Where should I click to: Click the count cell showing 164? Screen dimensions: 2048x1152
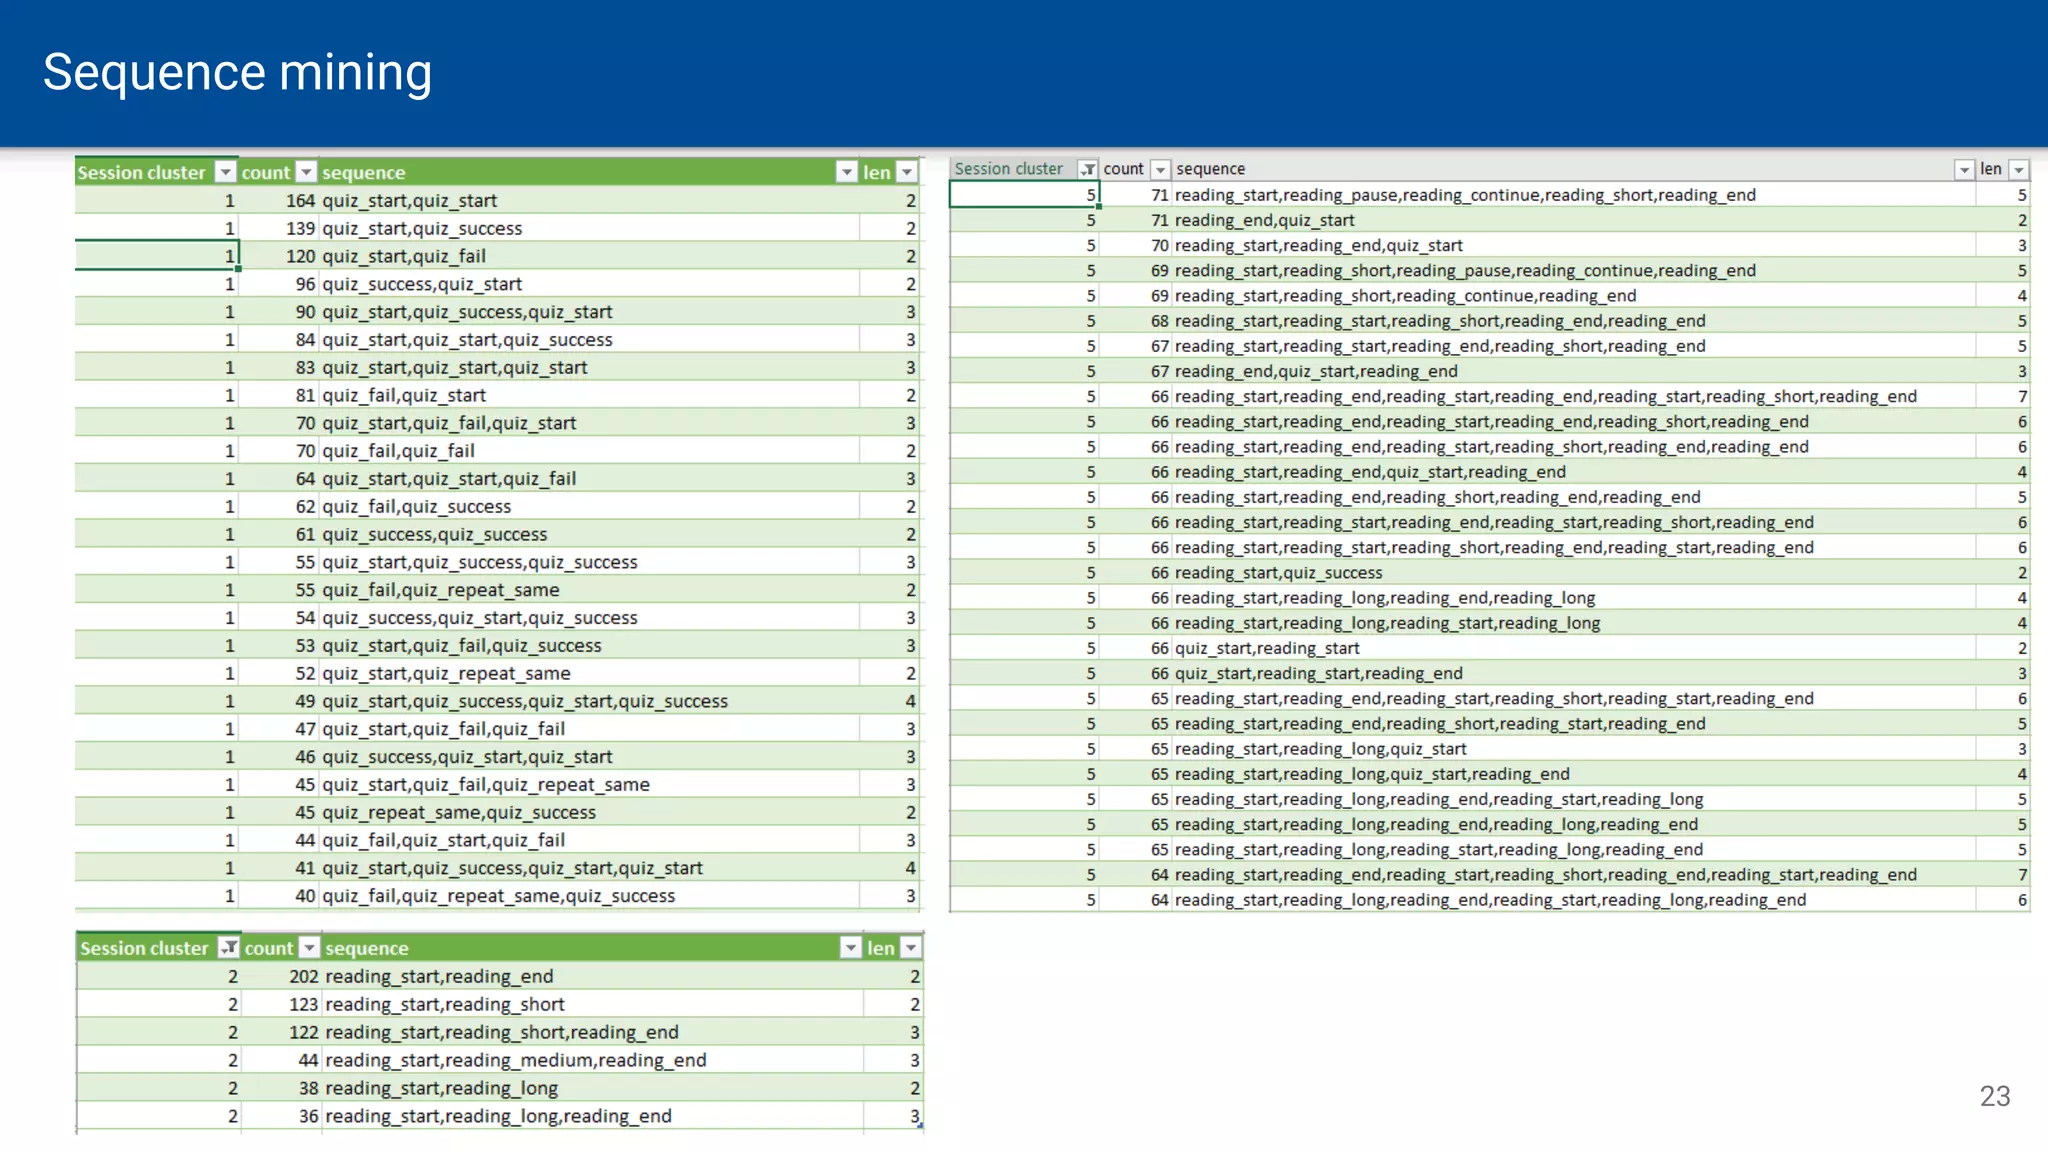279,200
